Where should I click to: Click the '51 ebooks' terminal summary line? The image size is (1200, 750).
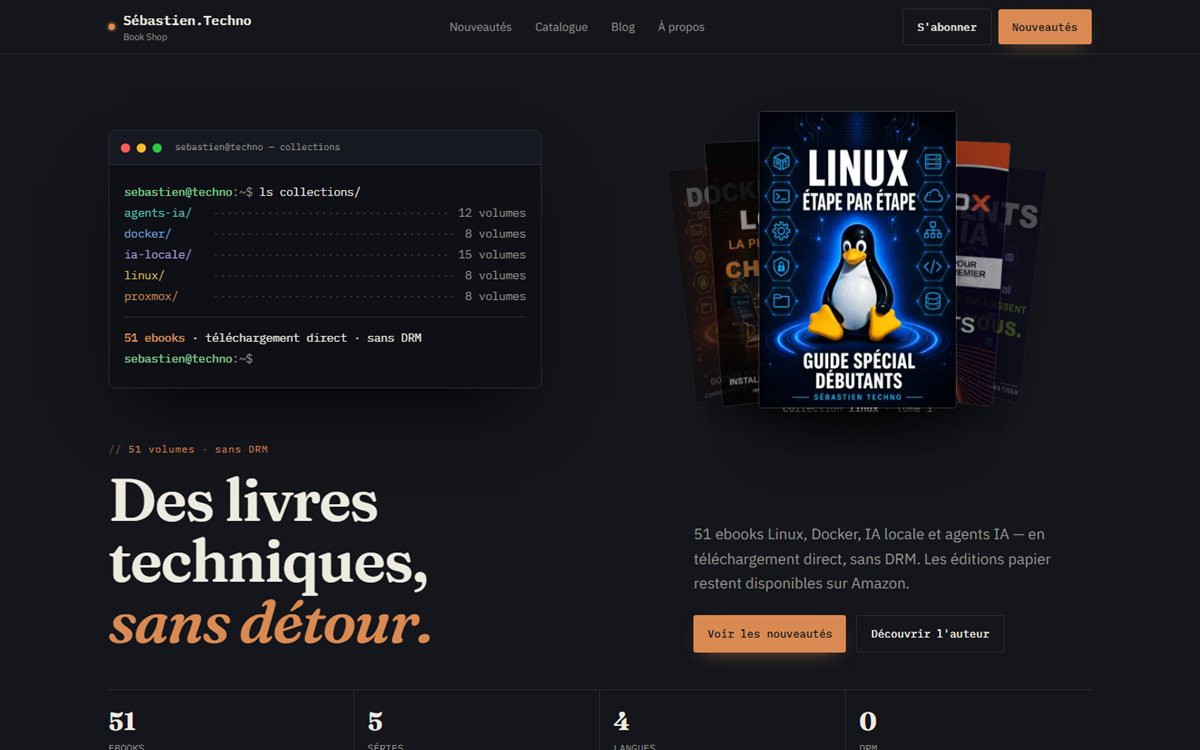(x=273, y=338)
